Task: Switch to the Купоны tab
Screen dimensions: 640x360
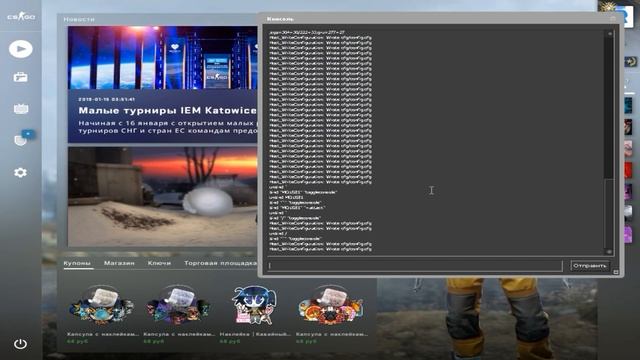Action: tap(77, 263)
